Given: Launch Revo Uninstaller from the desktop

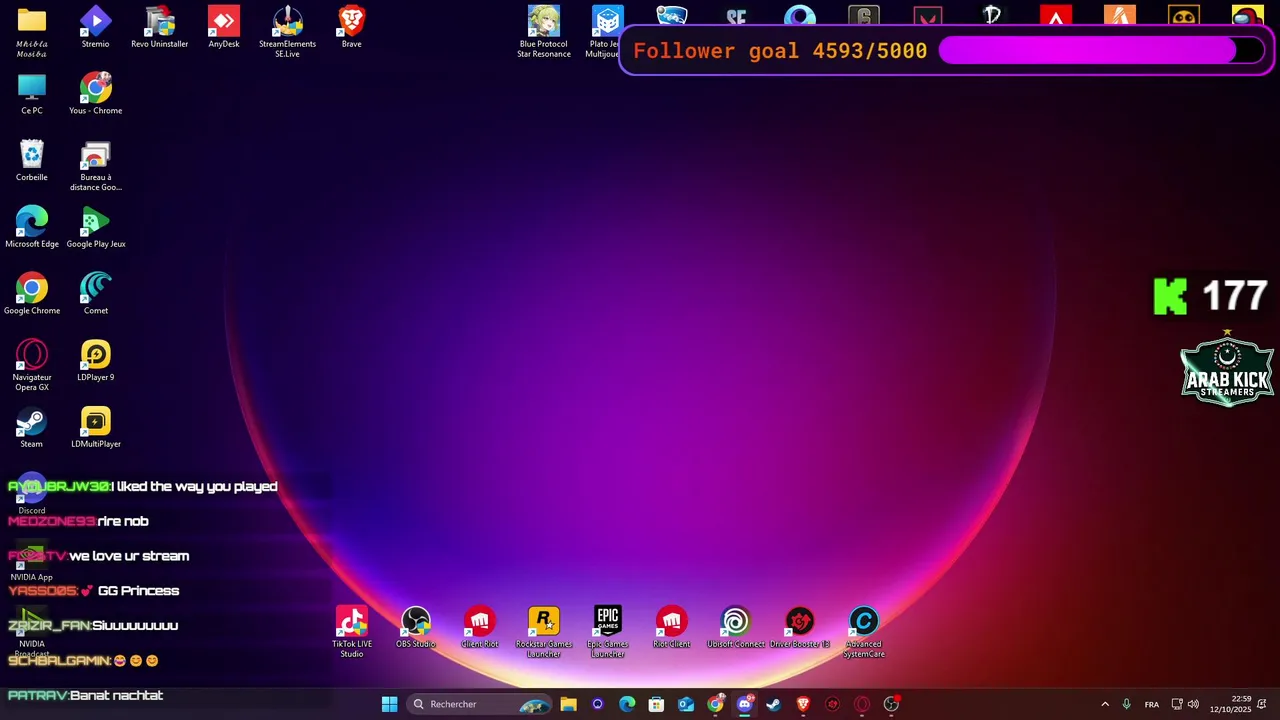Looking at the screenshot, I should pyautogui.click(x=160, y=27).
